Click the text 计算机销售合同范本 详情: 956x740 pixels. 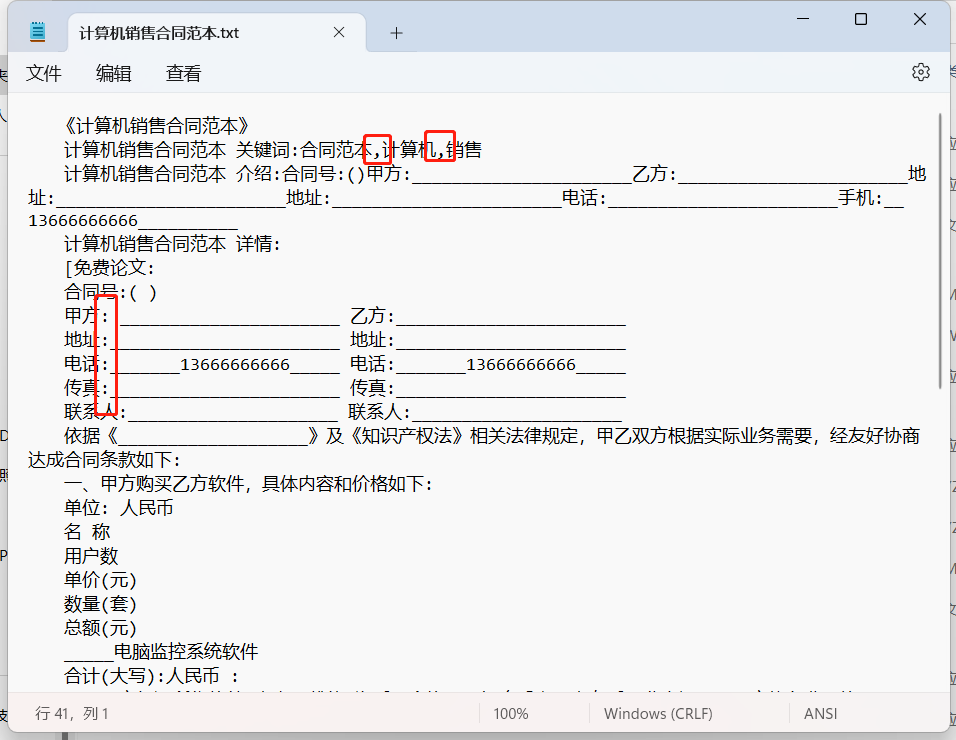pos(172,244)
